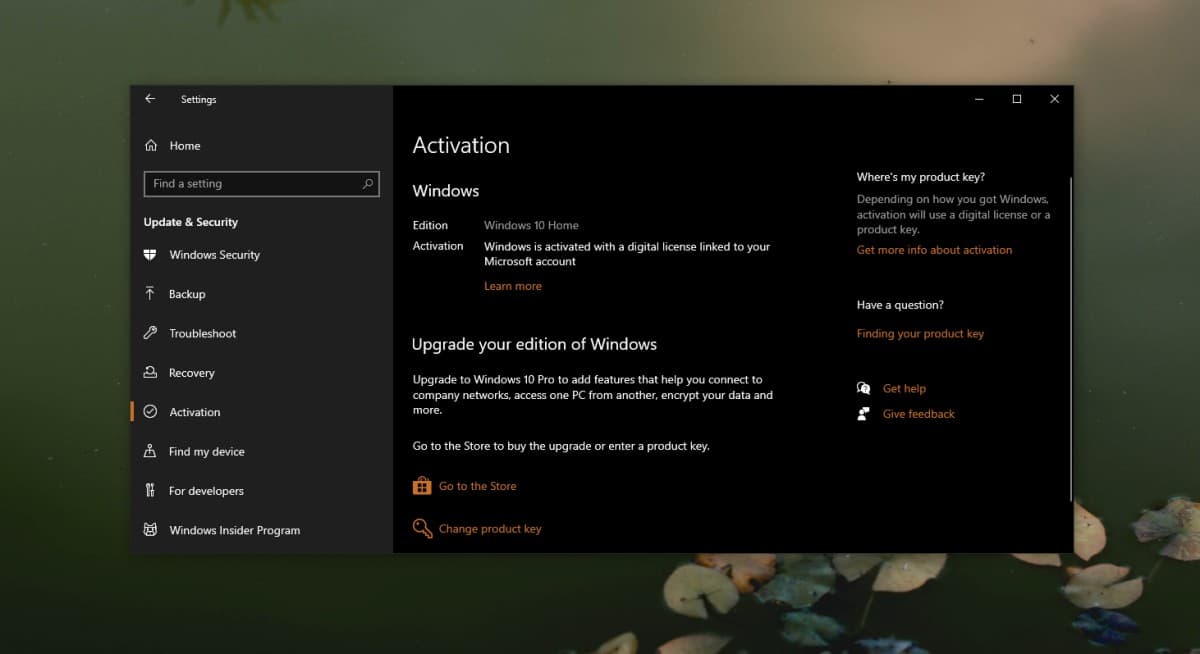Screen dimensions: 1200x654
Task: Select the Troubleshoot wrench icon
Action: (x=150, y=333)
